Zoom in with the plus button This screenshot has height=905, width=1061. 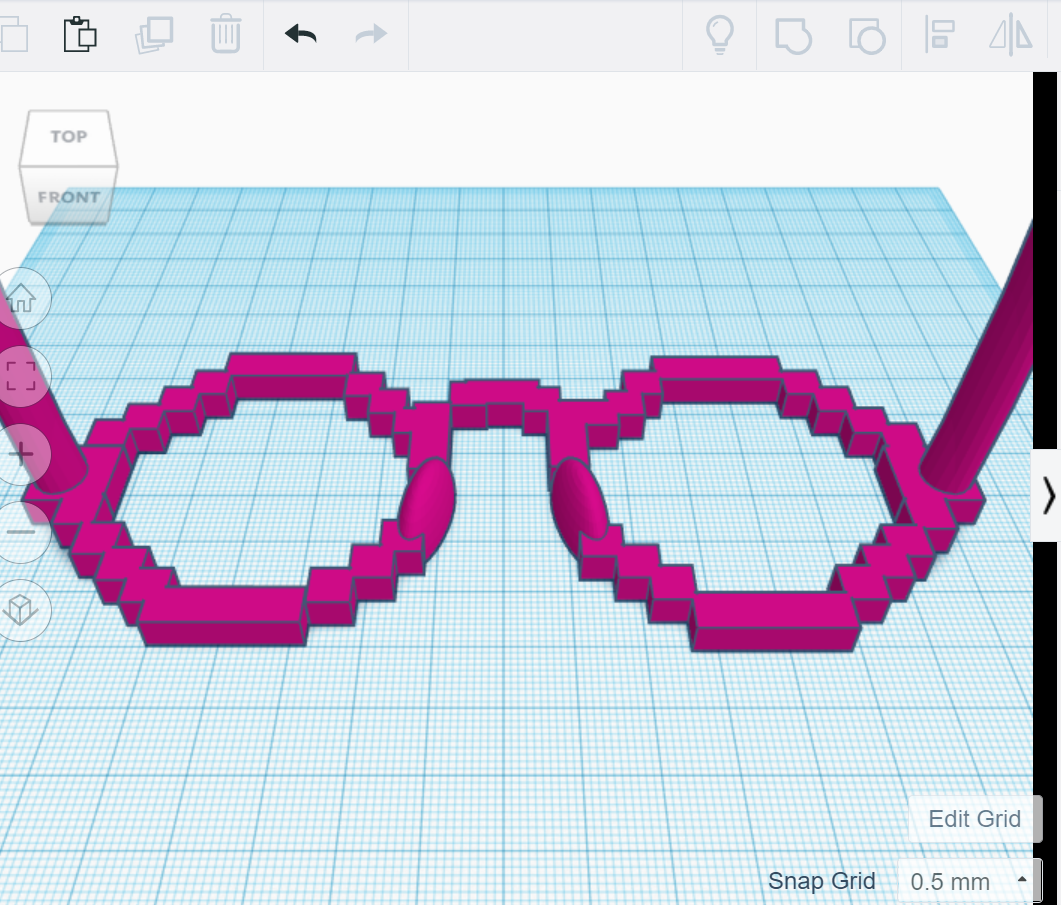pos(21,454)
